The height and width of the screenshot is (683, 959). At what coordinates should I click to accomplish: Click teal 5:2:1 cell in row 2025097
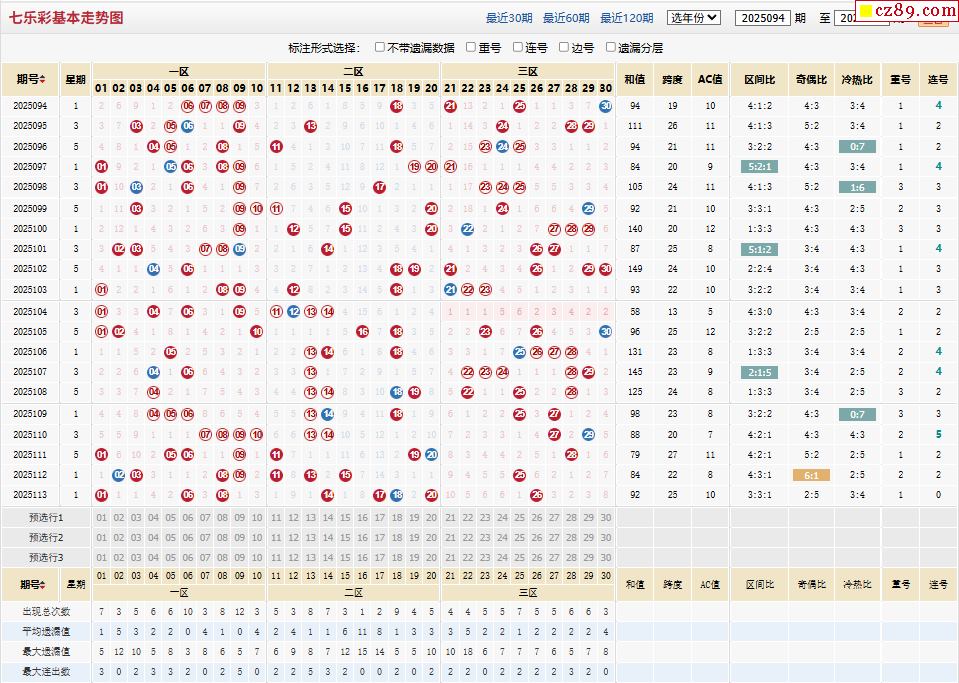(759, 167)
